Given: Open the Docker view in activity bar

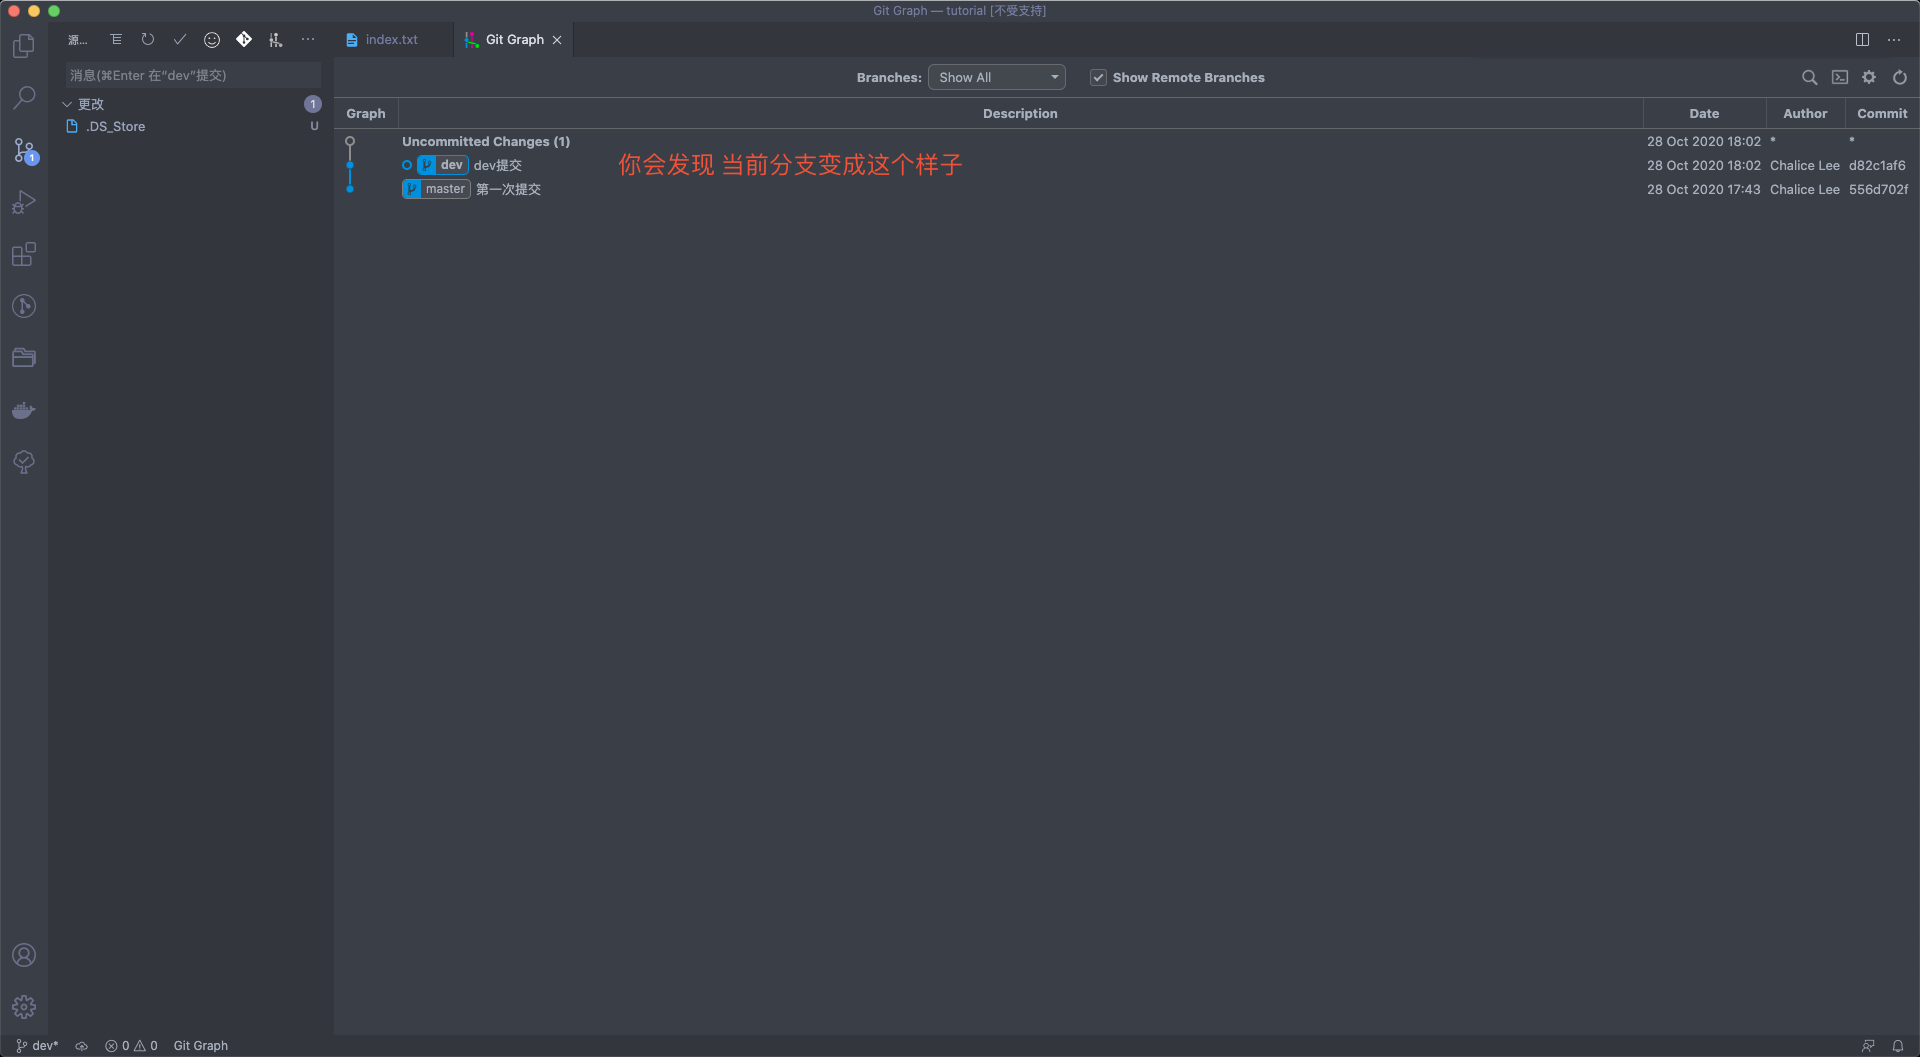Looking at the screenshot, I should click(24, 410).
